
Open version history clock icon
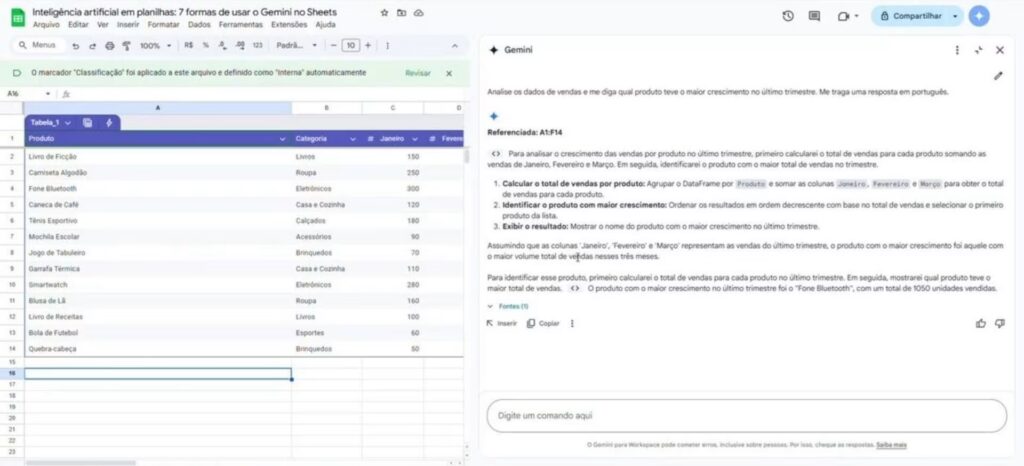tap(788, 16)
